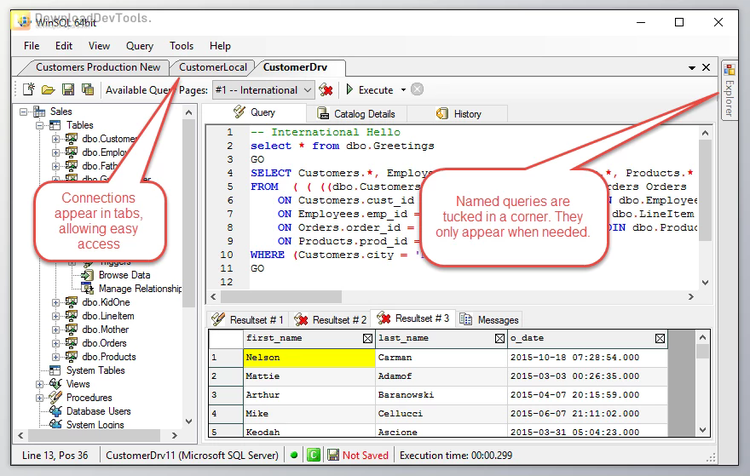Click the Browse Data tree item
Image resolution: width=750 pixels, height=476 pixels.
pyautogui.click(x=124, y=275)
